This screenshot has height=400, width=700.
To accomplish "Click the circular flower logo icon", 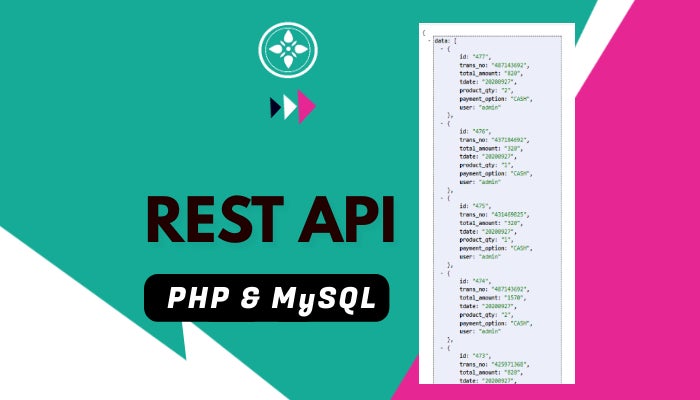I will tap(288, 50).
